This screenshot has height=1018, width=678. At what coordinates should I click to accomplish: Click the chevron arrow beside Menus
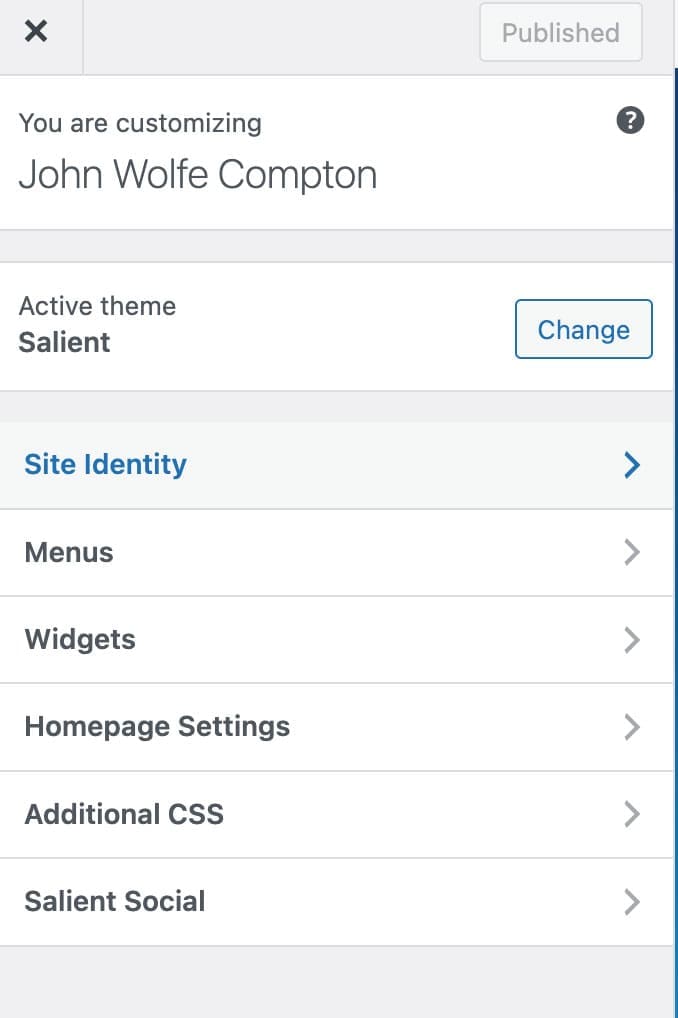(x=631, y=552)
